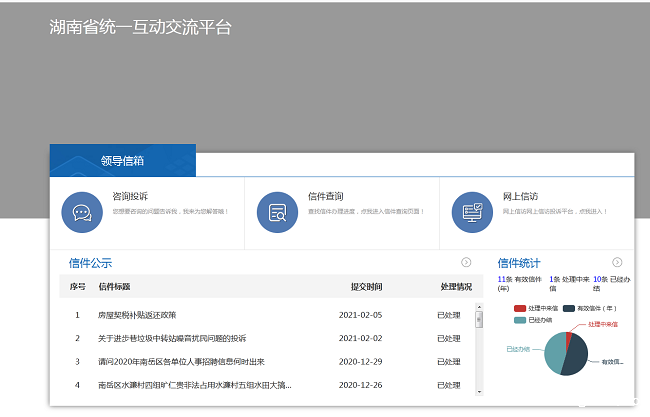Viewport: 650px width, 417px height.
Task: Click the 信件查询 document search icon
Action: pyautogui.click(x=277, y=211)
